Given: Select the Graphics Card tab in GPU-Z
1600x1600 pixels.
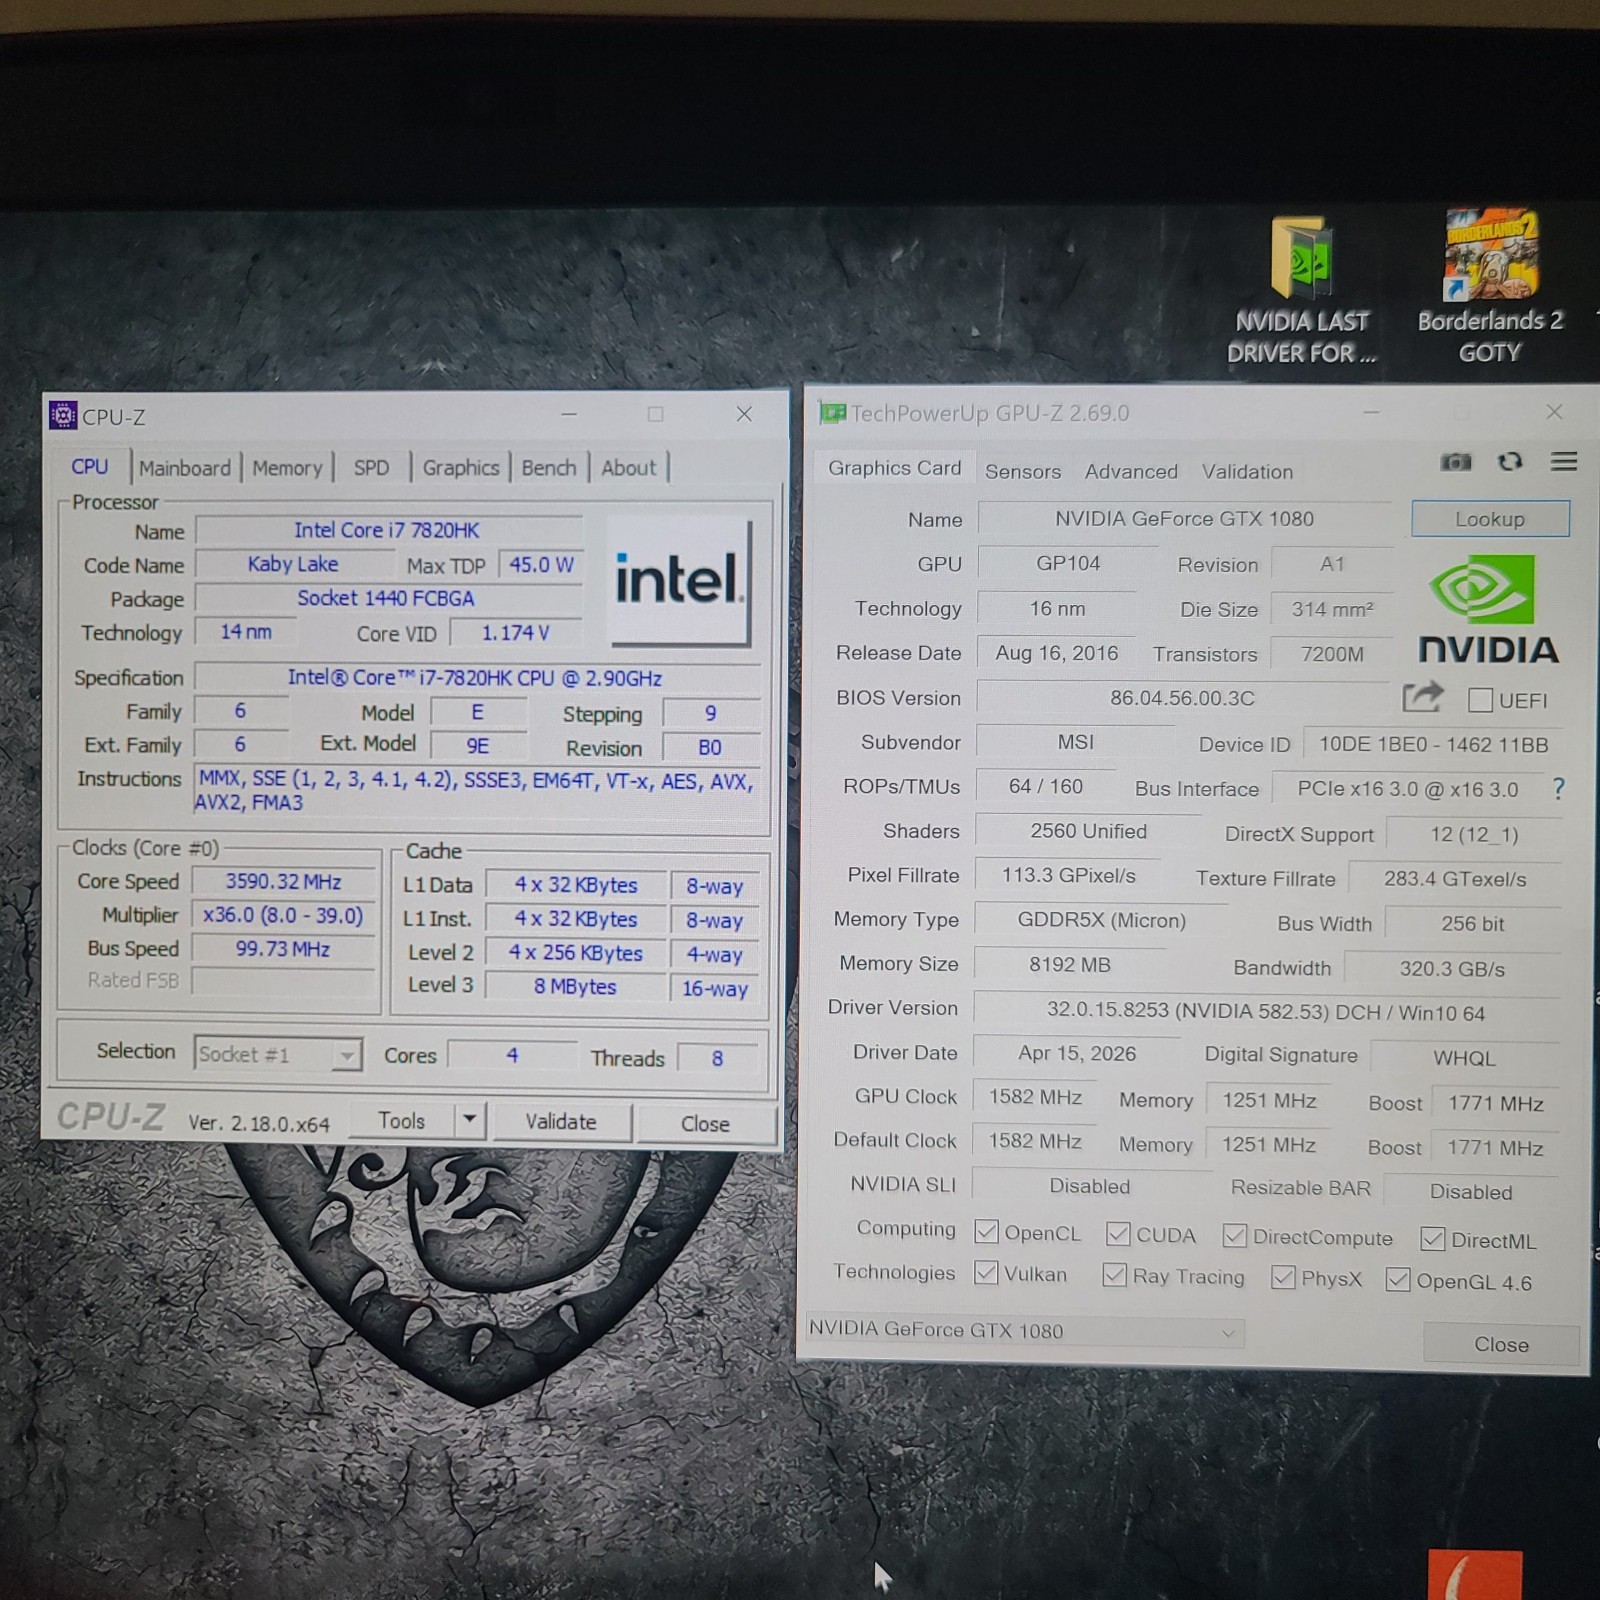Looking at the screenshot, I should pos(894,468).
